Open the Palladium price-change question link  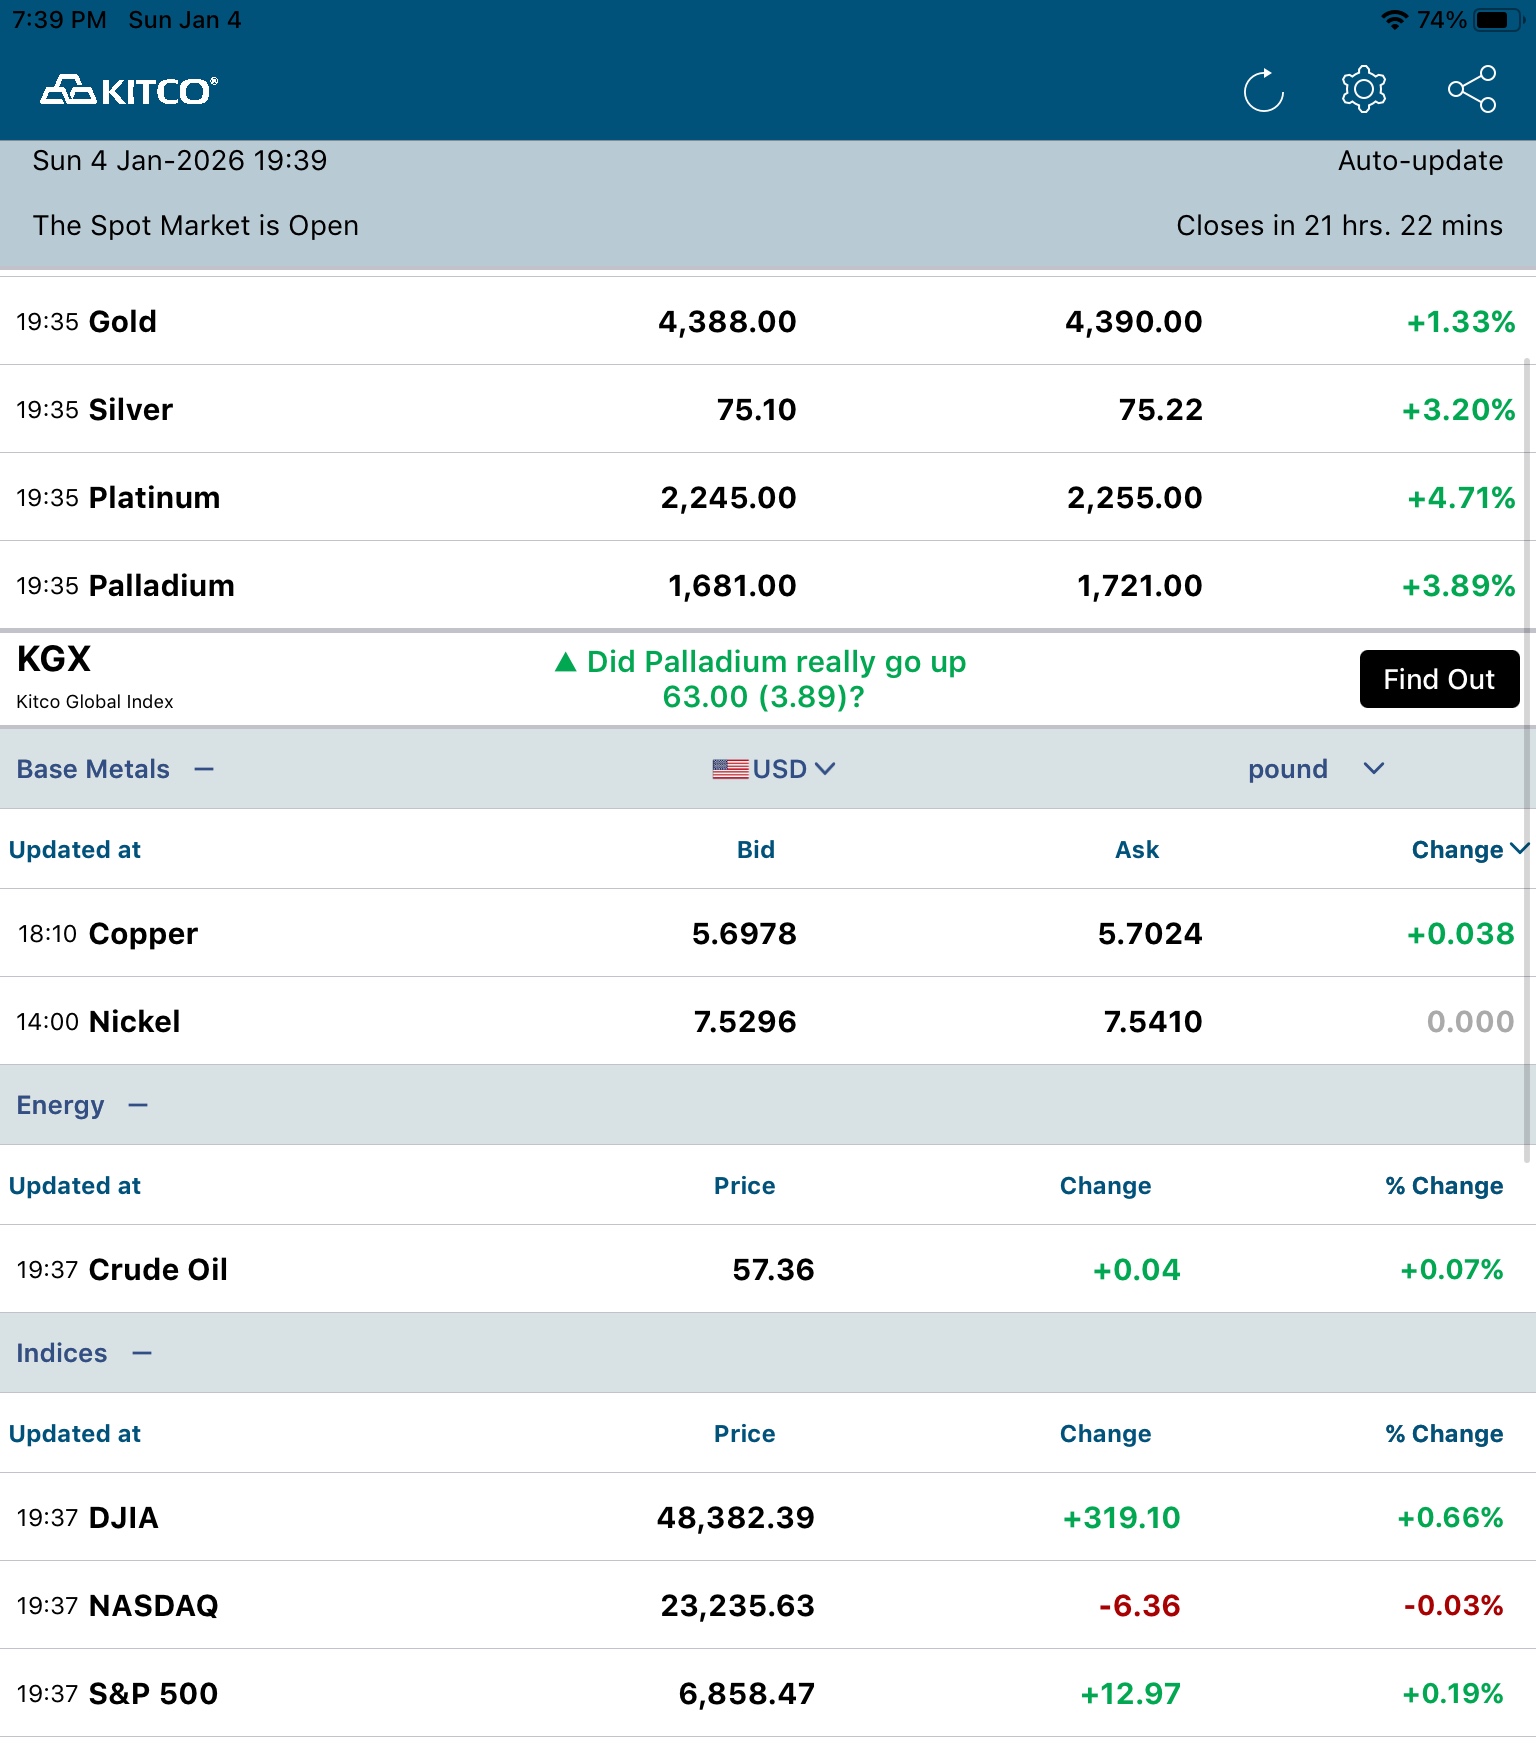click(x=762, y=679)
